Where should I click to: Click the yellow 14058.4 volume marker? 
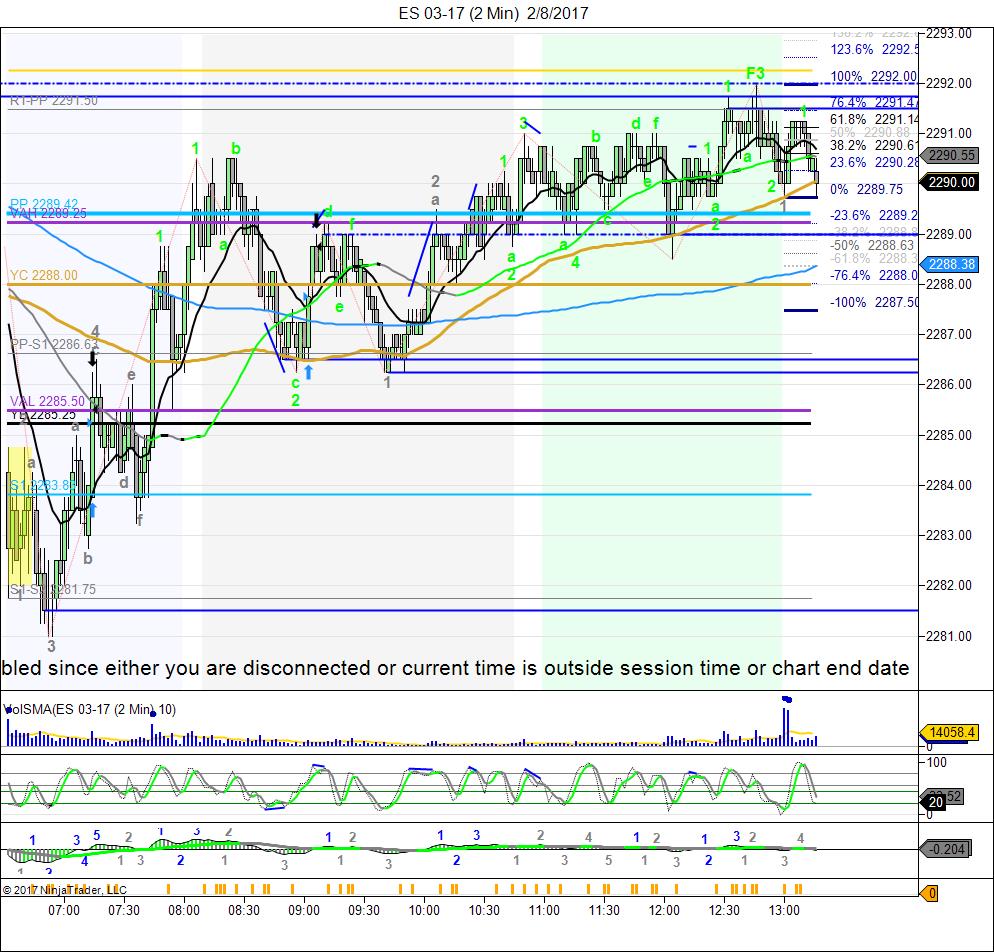coord(951,733)
